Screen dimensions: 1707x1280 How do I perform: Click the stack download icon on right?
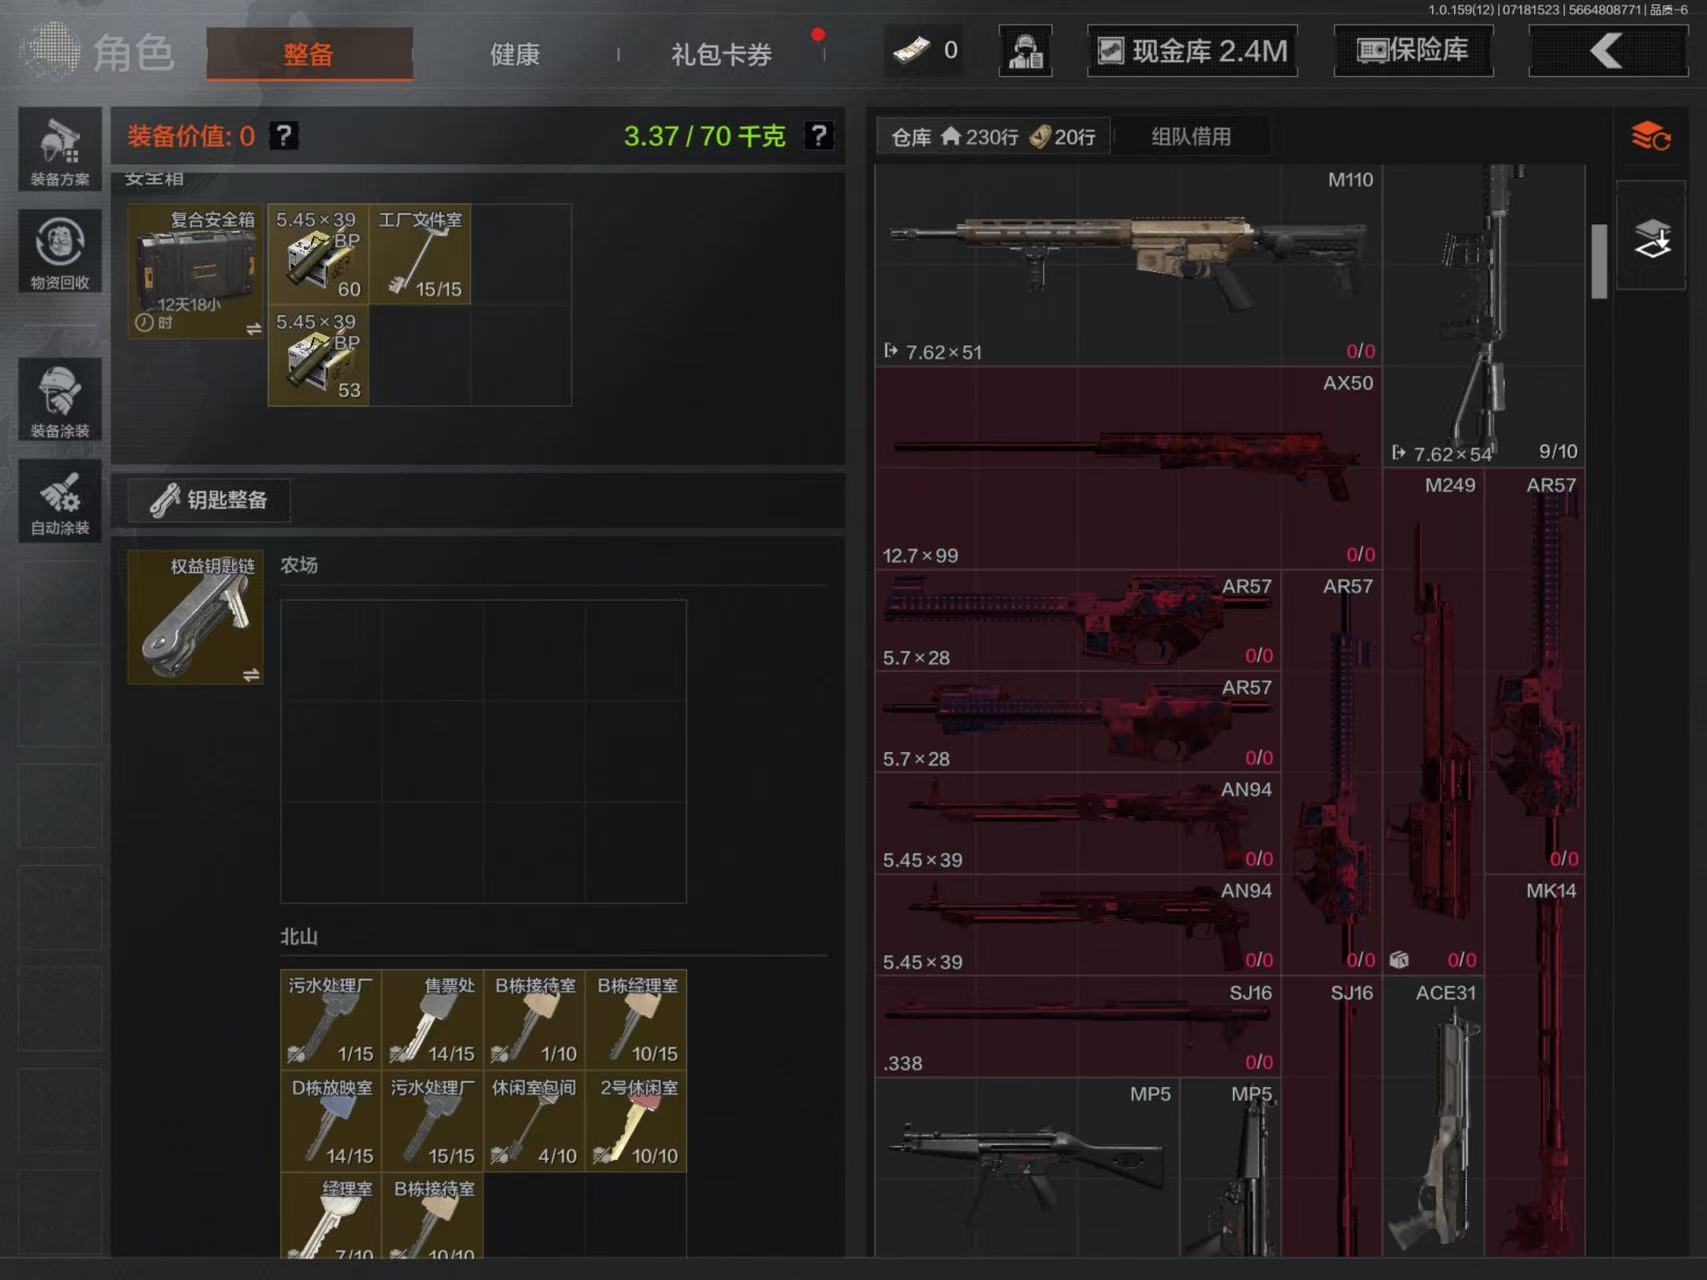[x=1651, y=239]
